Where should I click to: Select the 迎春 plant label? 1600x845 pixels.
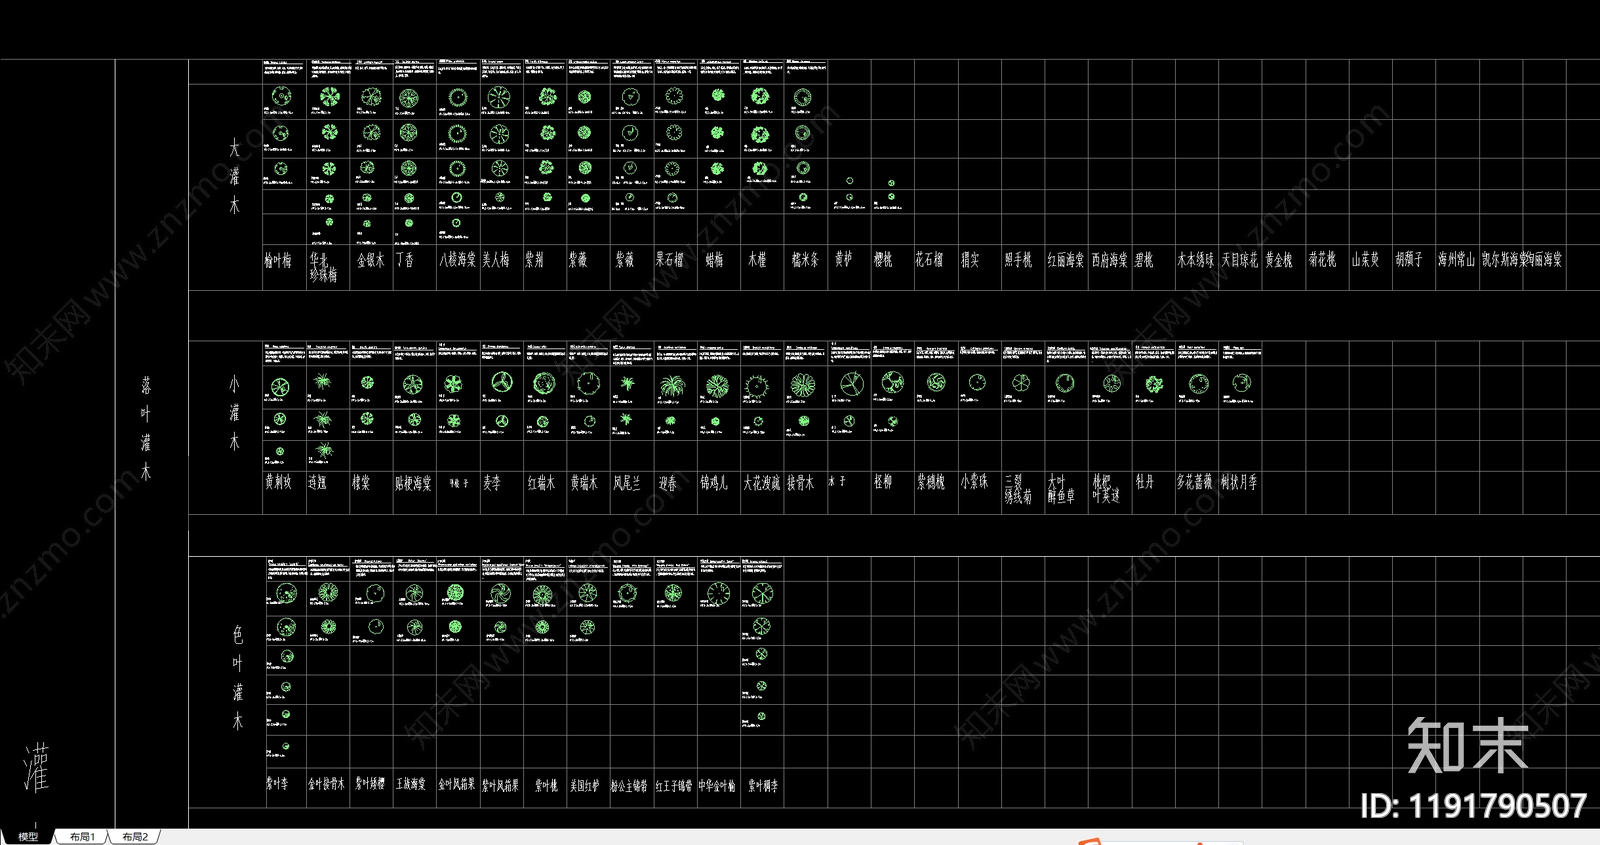tap(667, 484)
